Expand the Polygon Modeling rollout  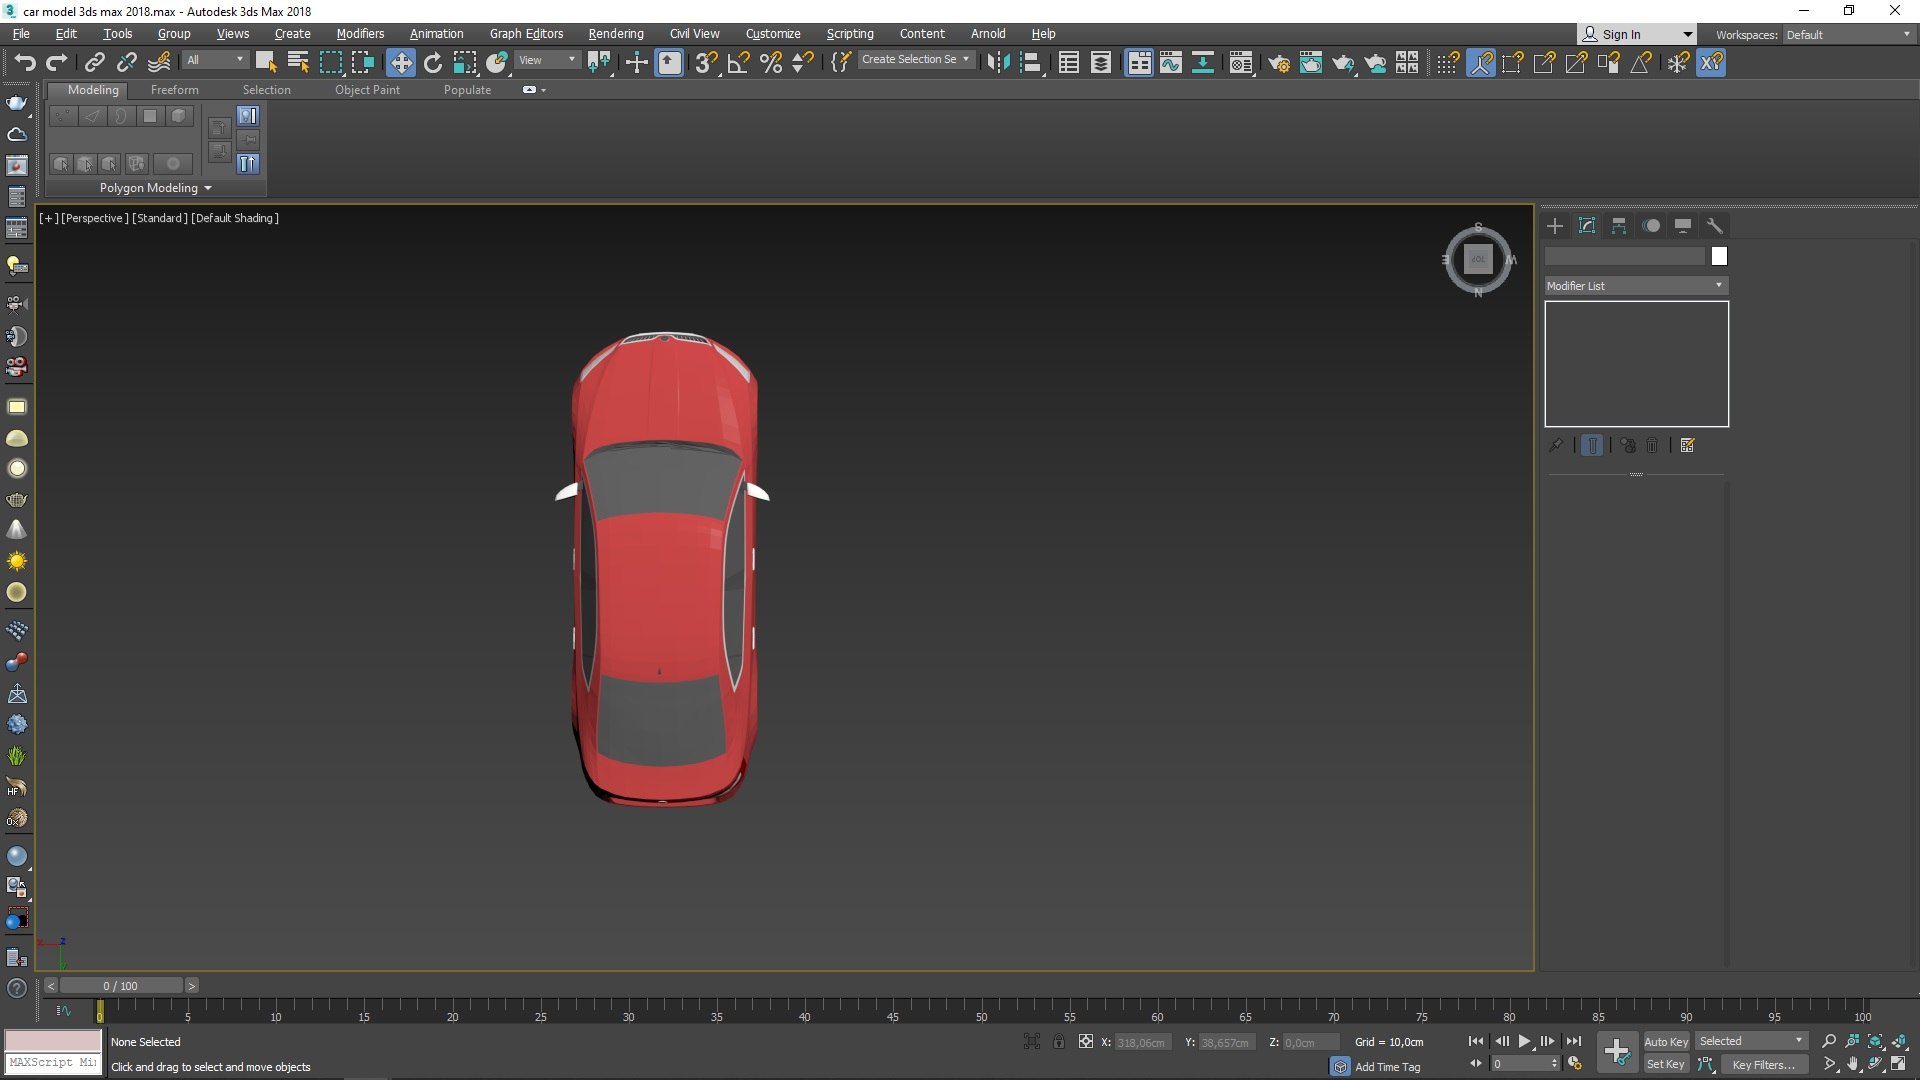tap(155, 188)
